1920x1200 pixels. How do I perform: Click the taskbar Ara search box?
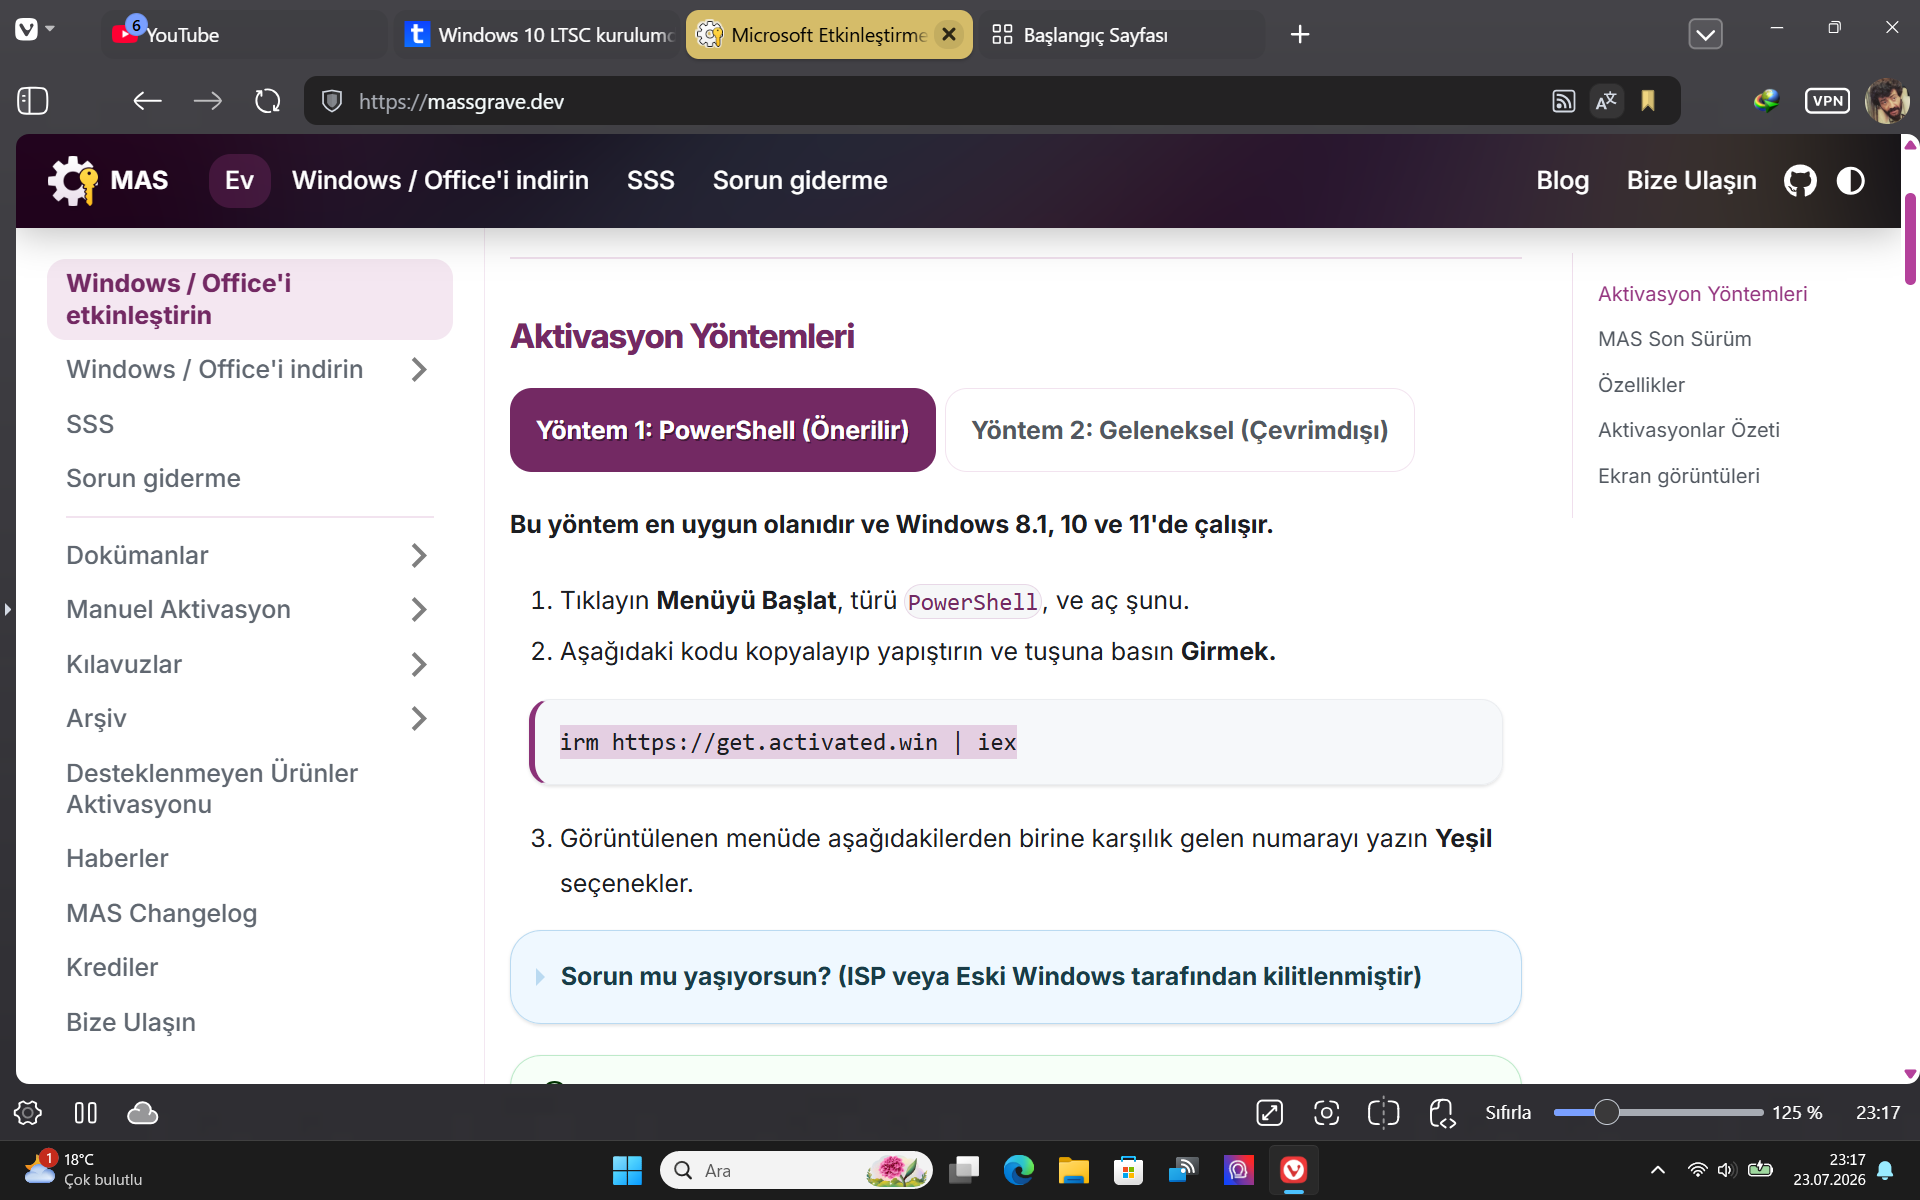point(796,1170)
